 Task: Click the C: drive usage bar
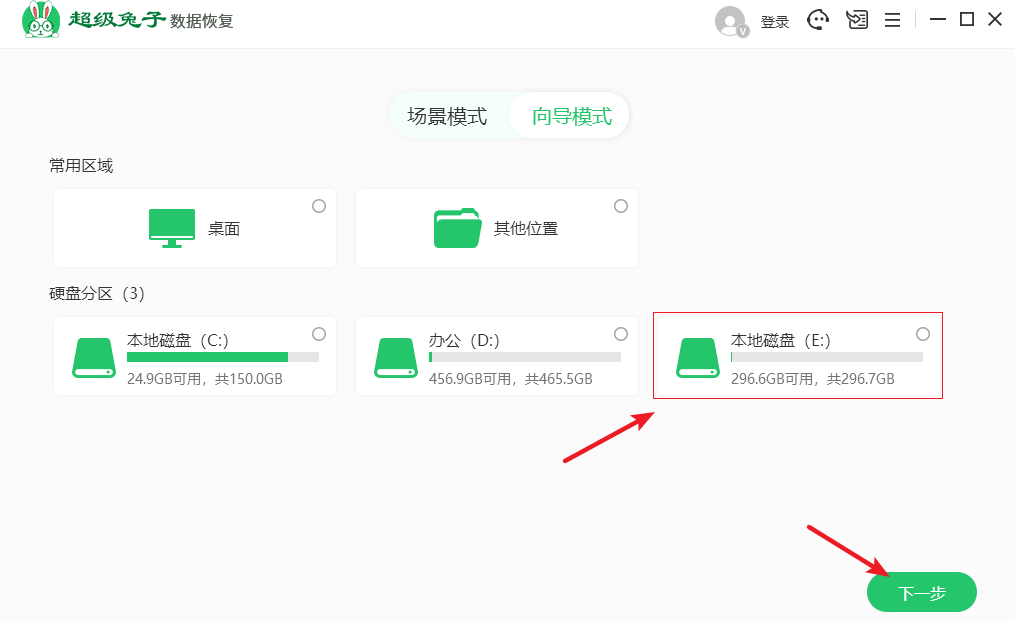click(222, 357)
